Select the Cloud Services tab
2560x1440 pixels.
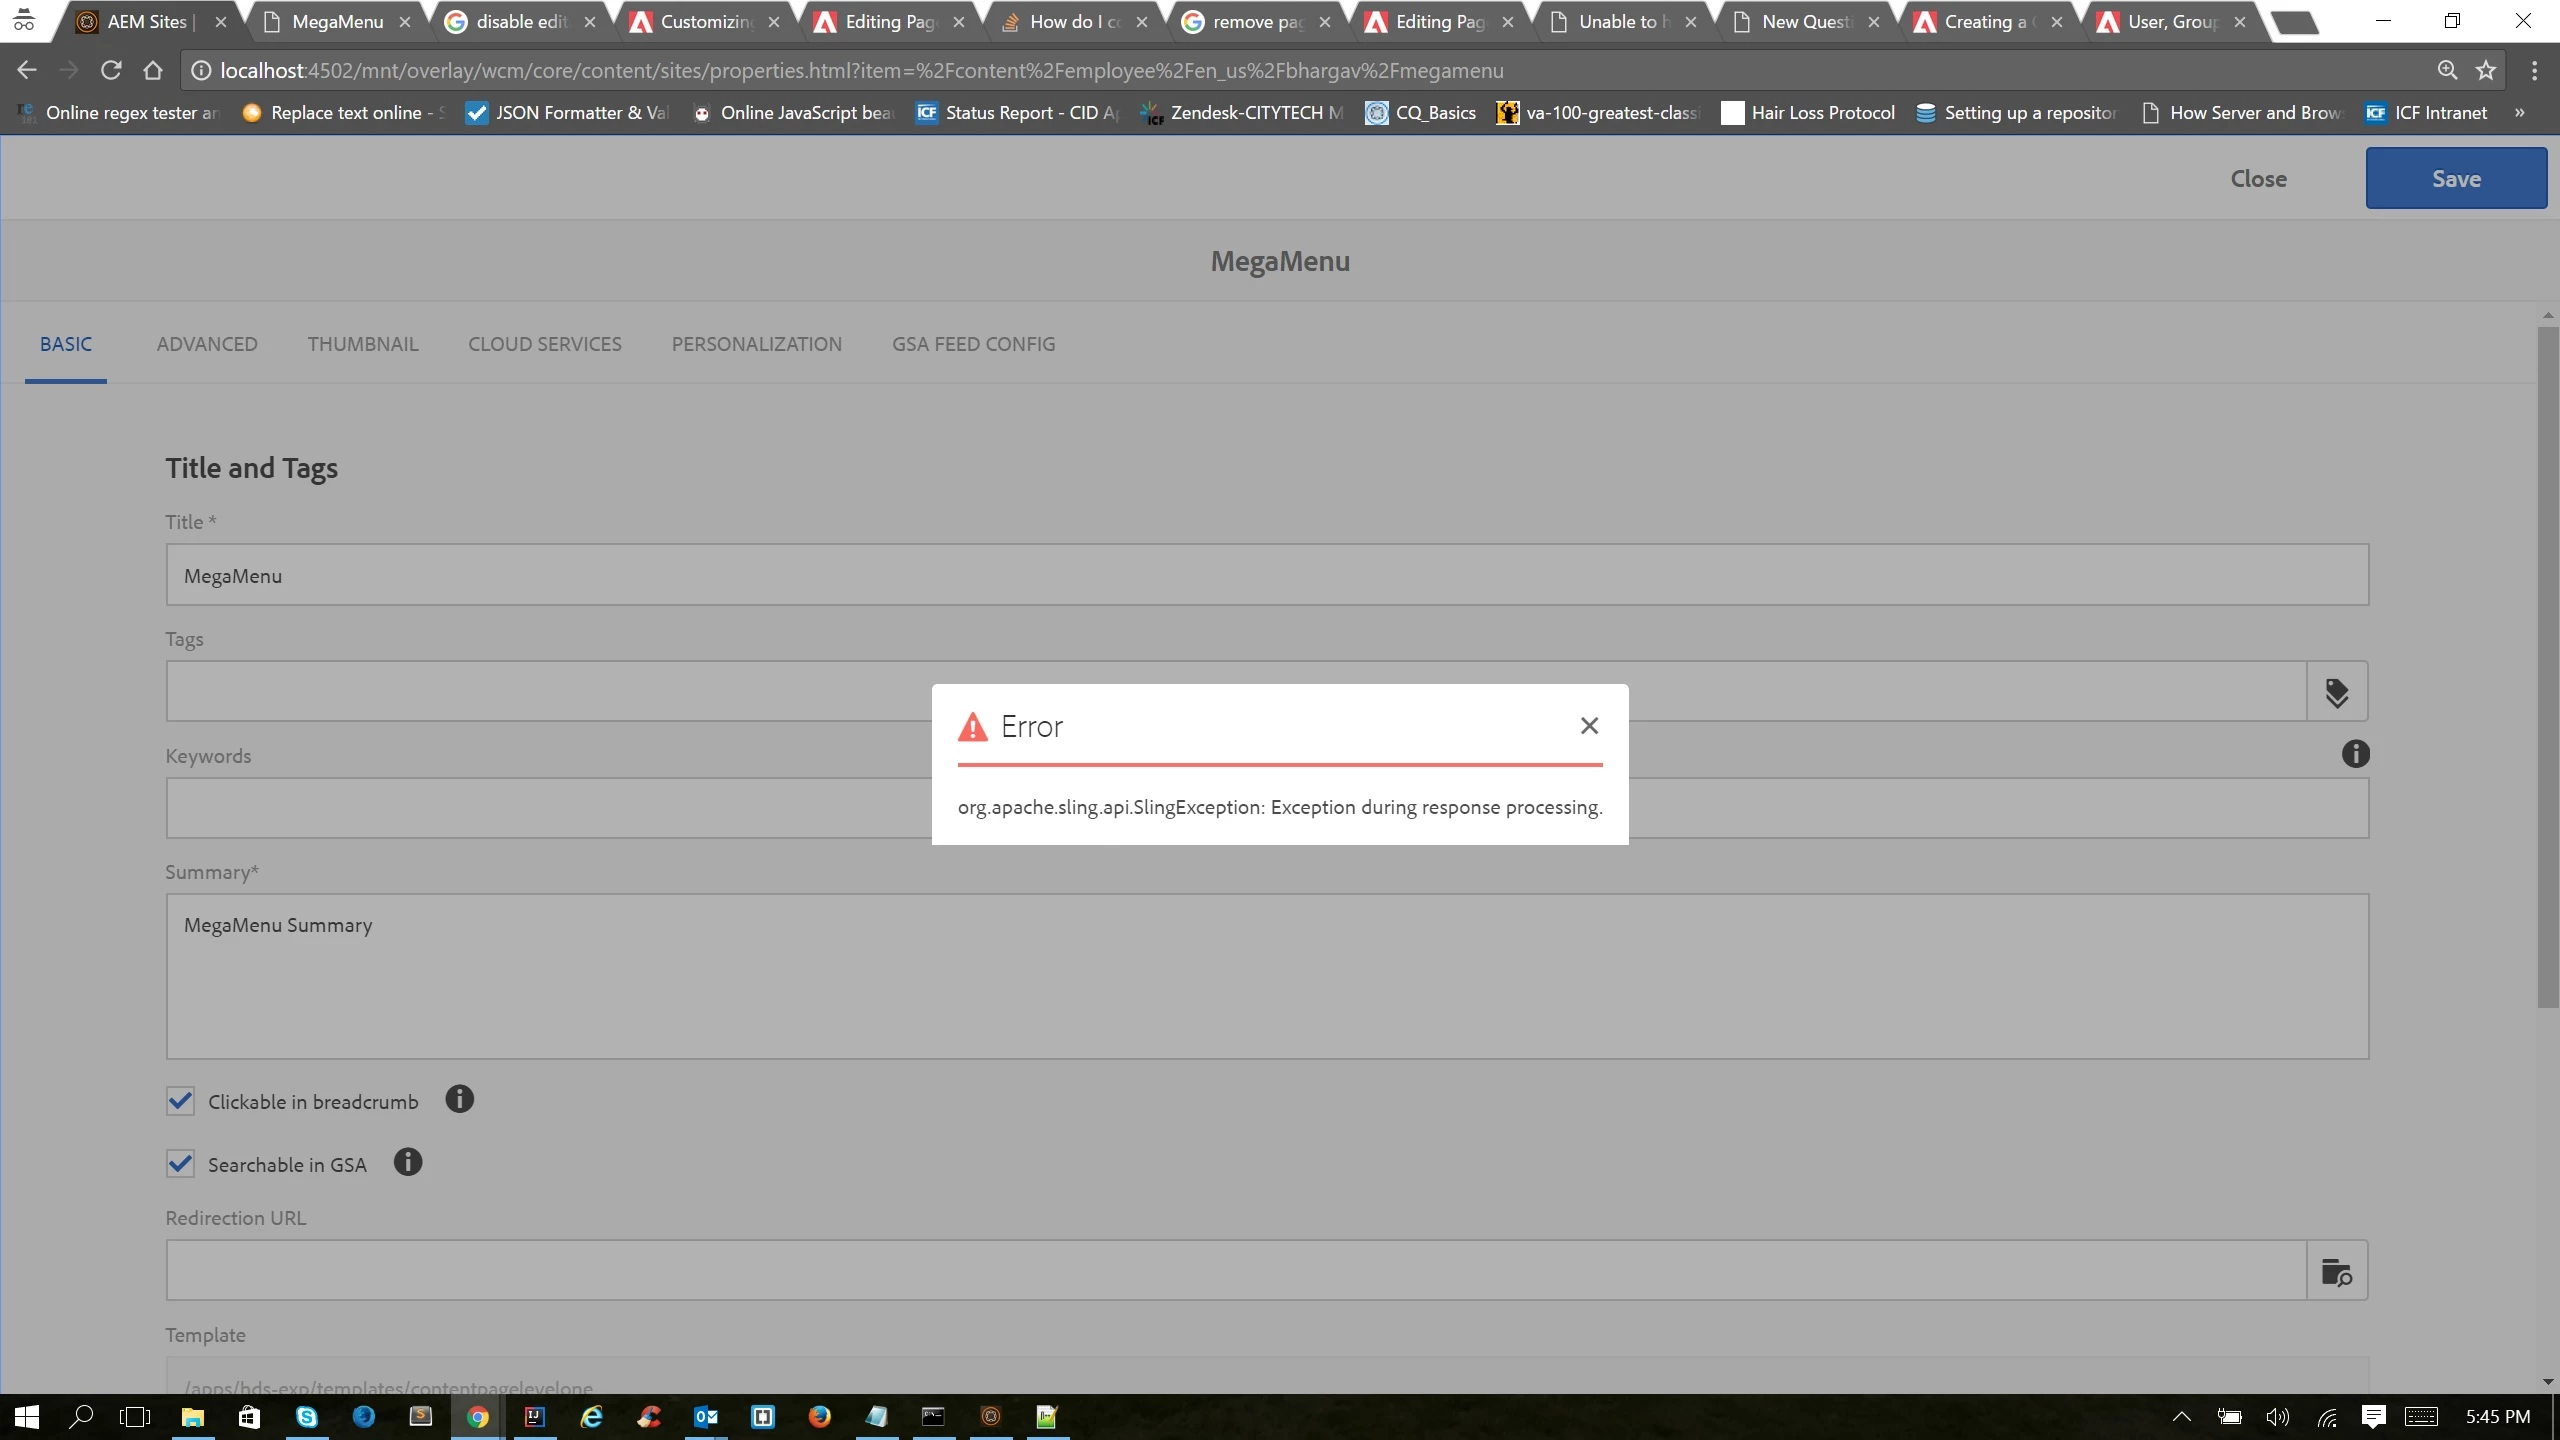pos(545,344)
